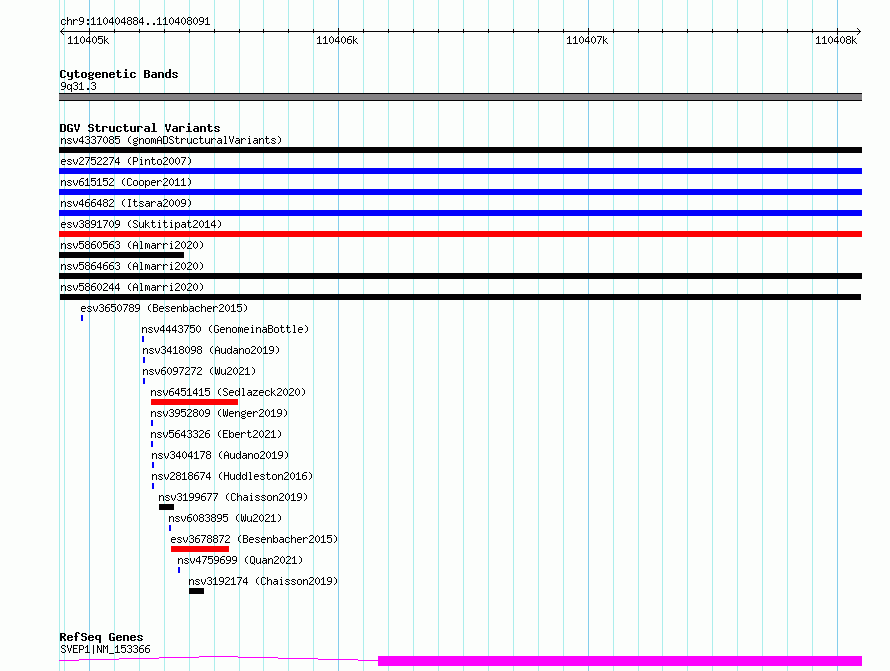Open nsv6451415 Sedlazeck2020 label
This screenshot has width=890, height=671.
pos(228,392)
